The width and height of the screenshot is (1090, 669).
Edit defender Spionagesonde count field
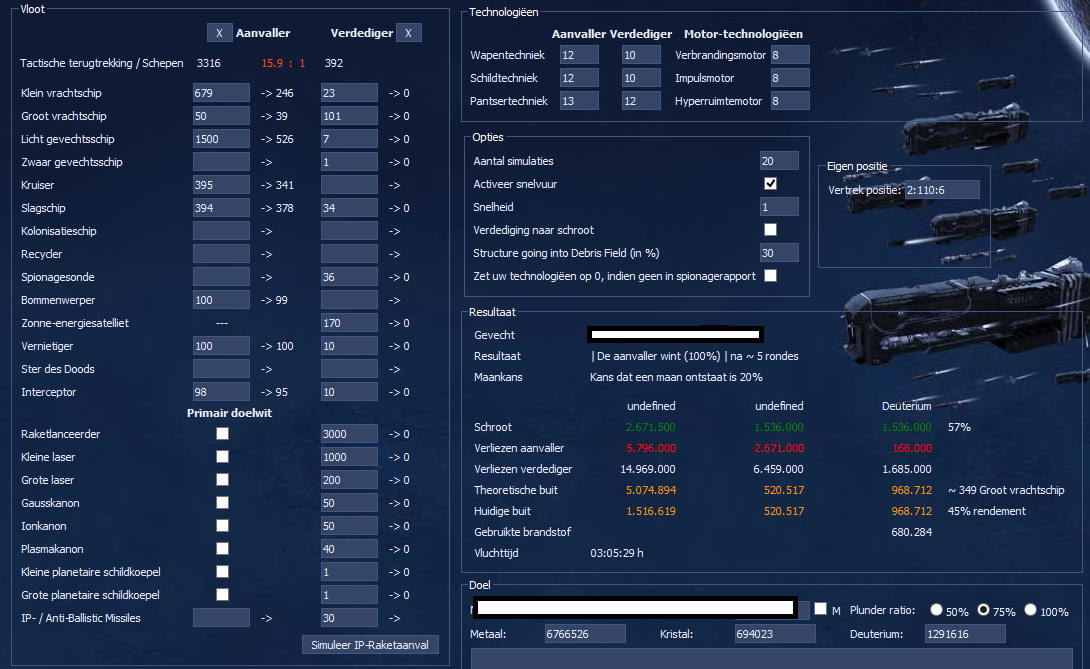[x=349, y=276]
